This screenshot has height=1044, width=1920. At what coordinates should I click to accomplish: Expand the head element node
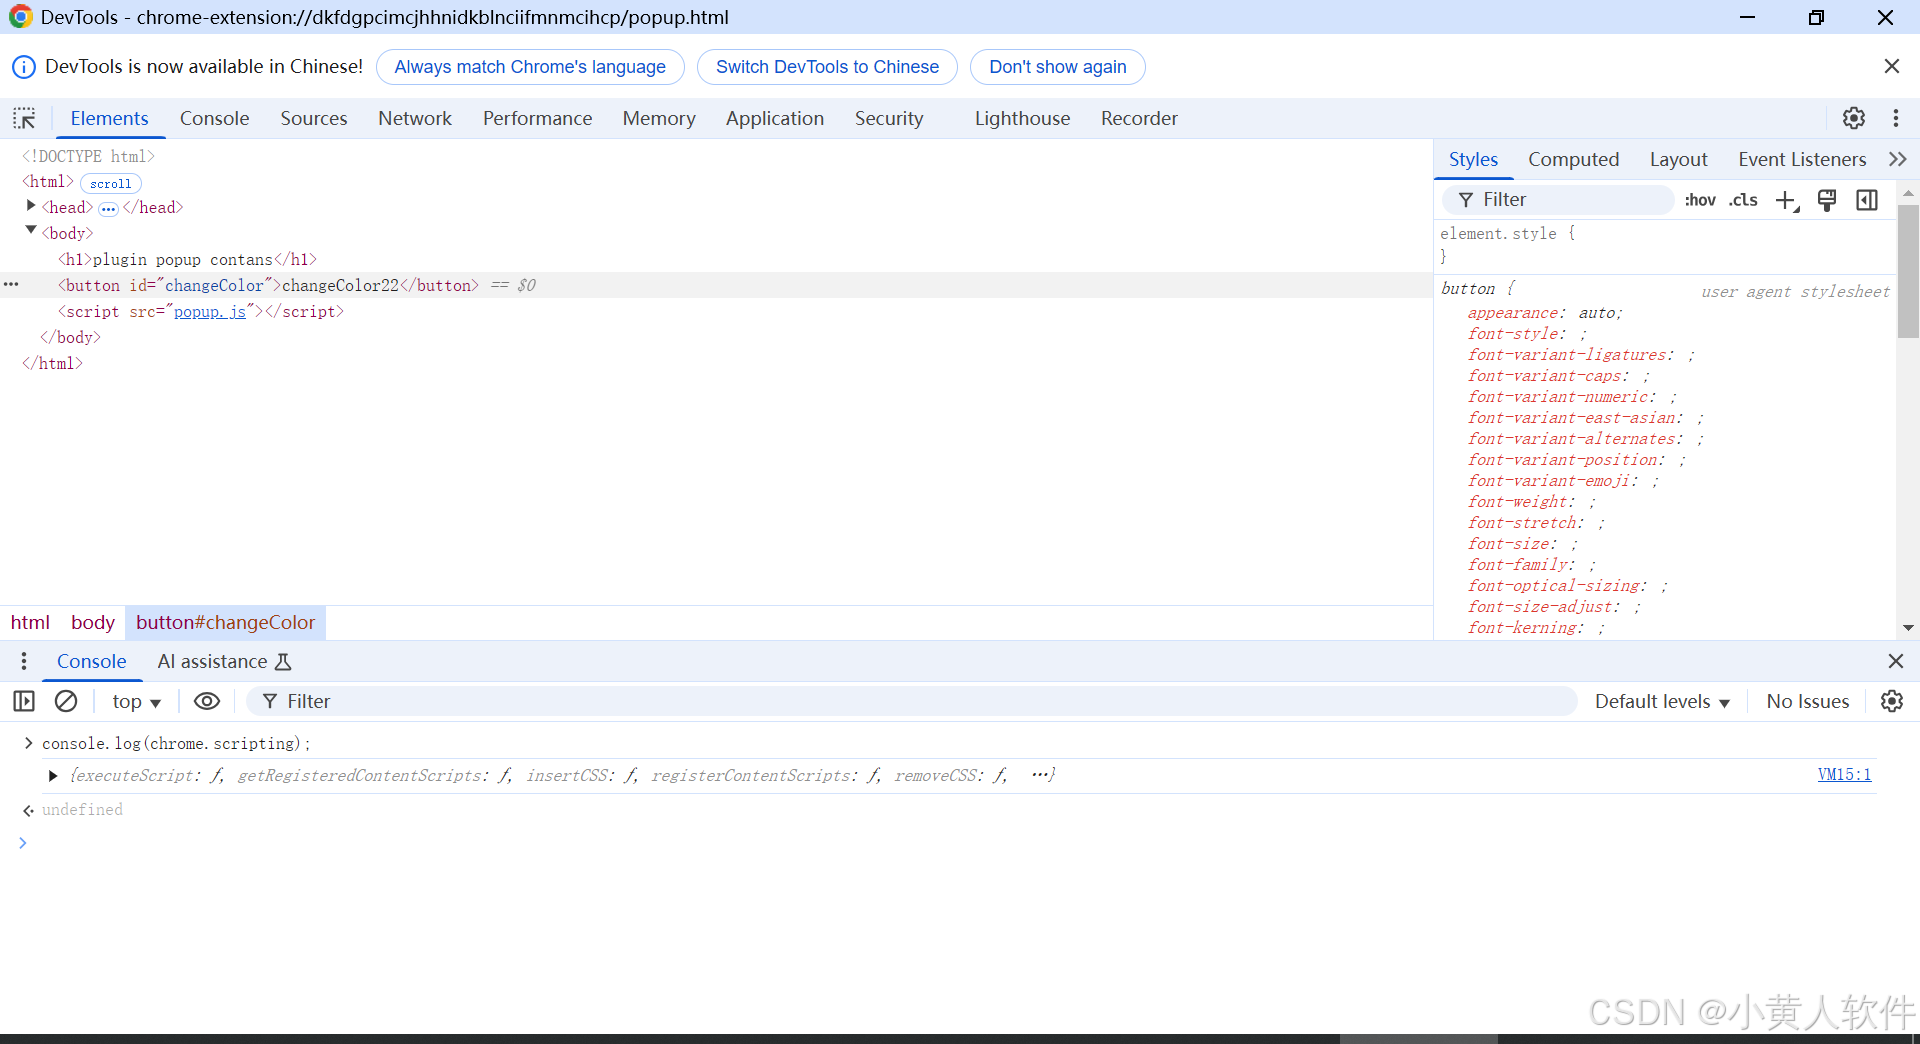pos(31,206)
